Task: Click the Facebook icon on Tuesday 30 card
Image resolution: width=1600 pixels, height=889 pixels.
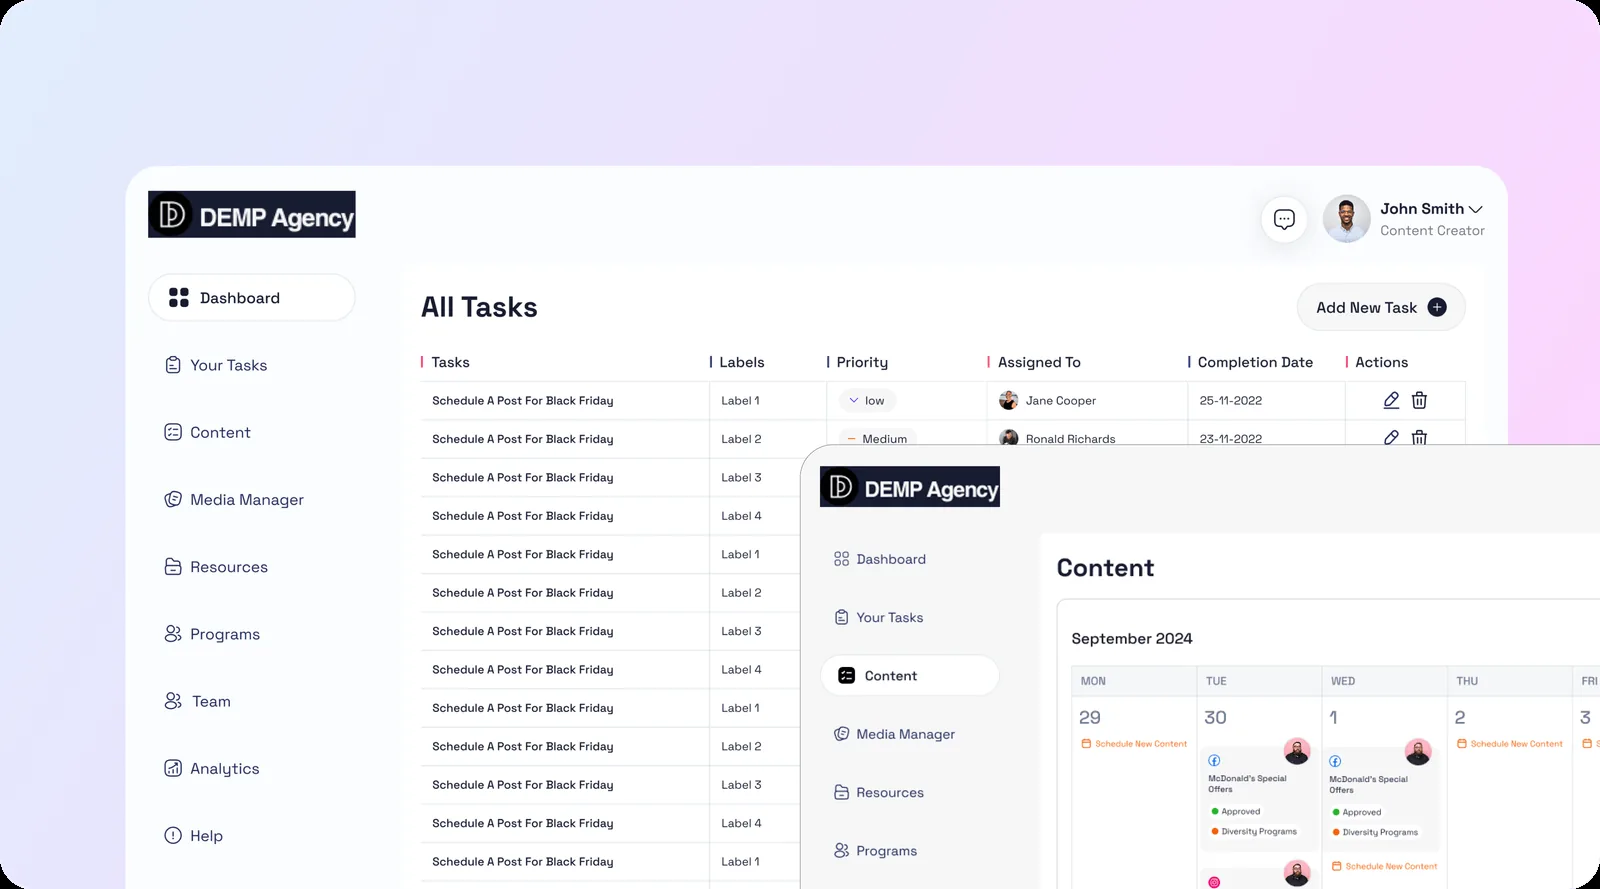Action: (x=1214, y=761)
